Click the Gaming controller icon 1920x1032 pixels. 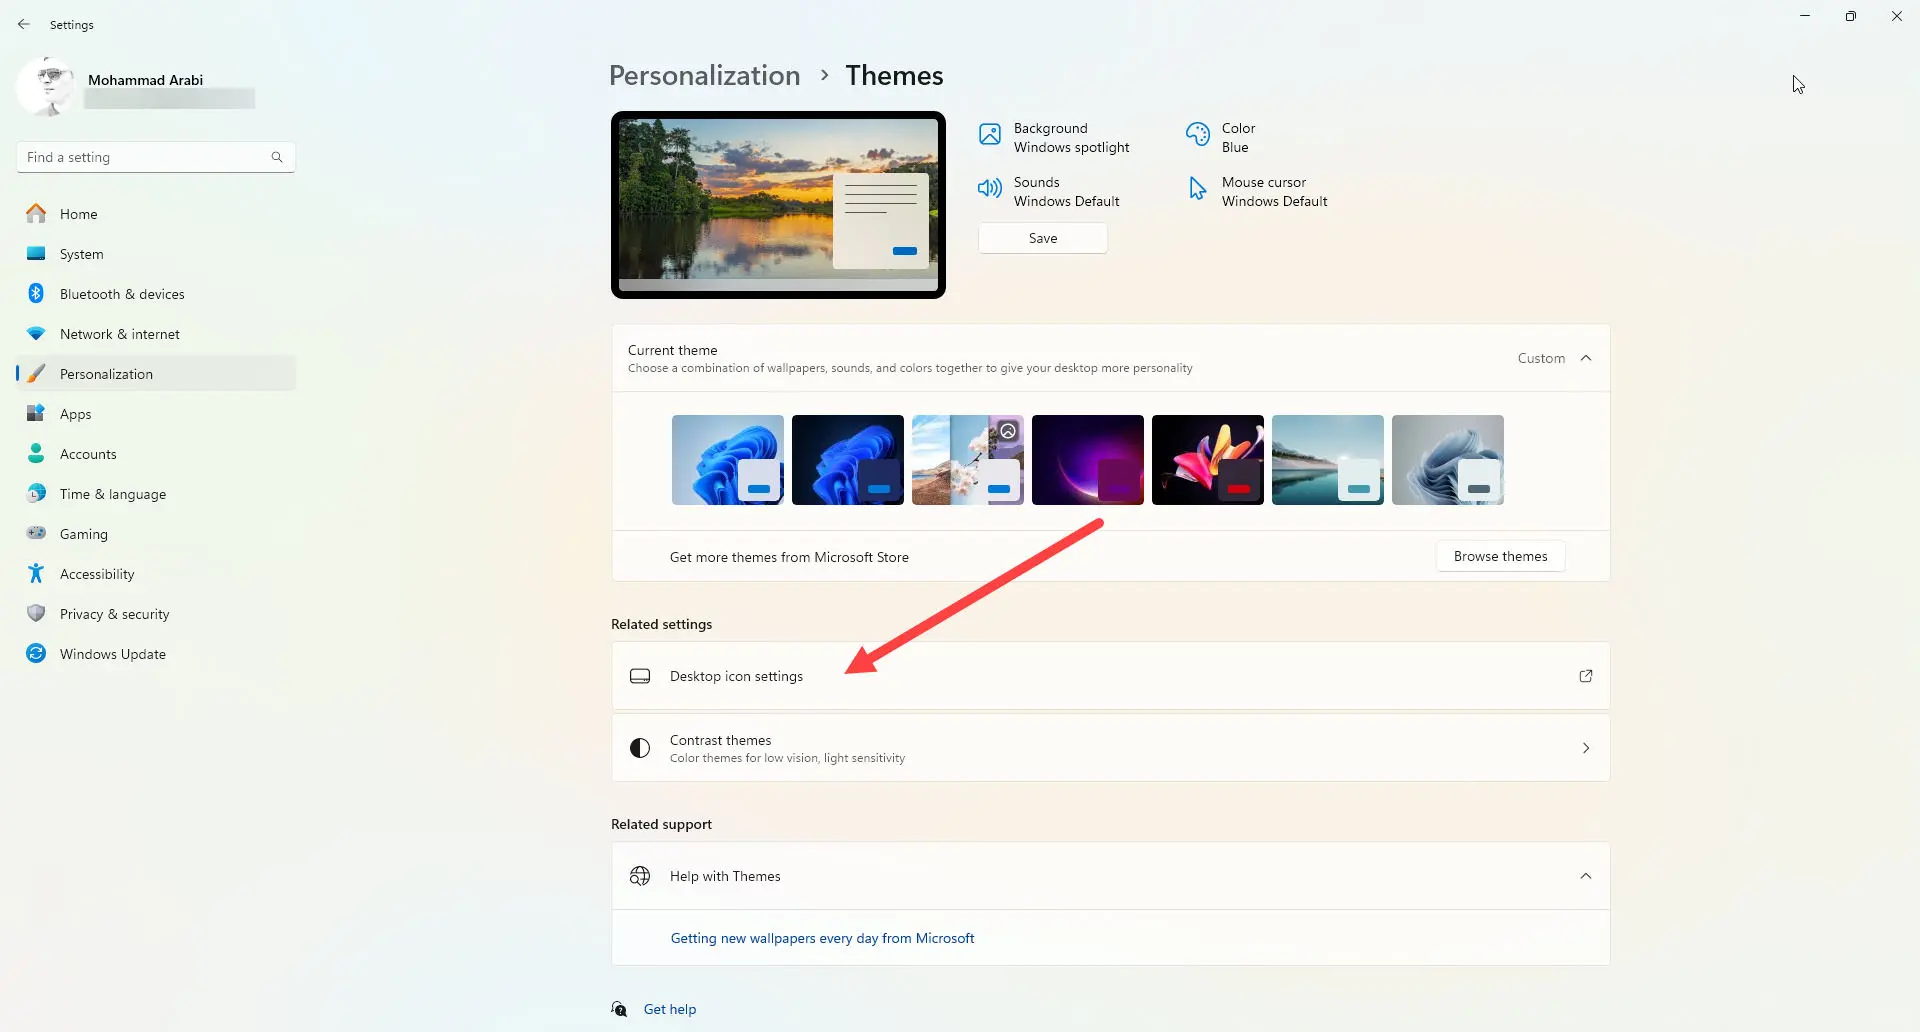36,533
